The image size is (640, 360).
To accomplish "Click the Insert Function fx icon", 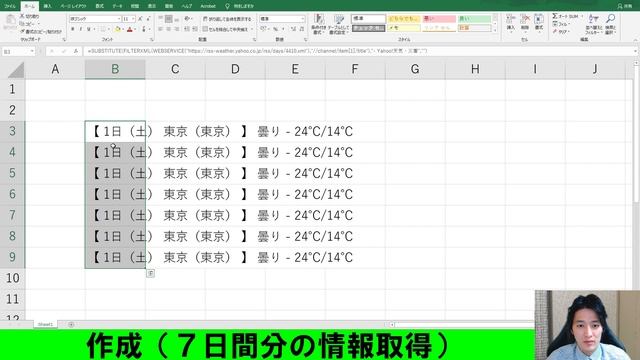I will click(x=76, y=51).
